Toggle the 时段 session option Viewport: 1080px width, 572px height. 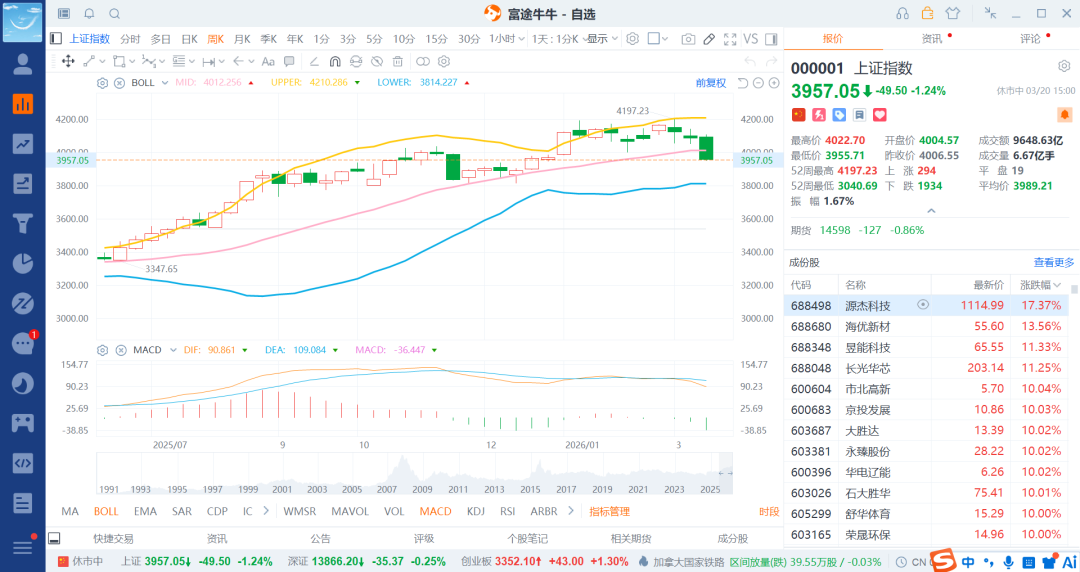769,511
